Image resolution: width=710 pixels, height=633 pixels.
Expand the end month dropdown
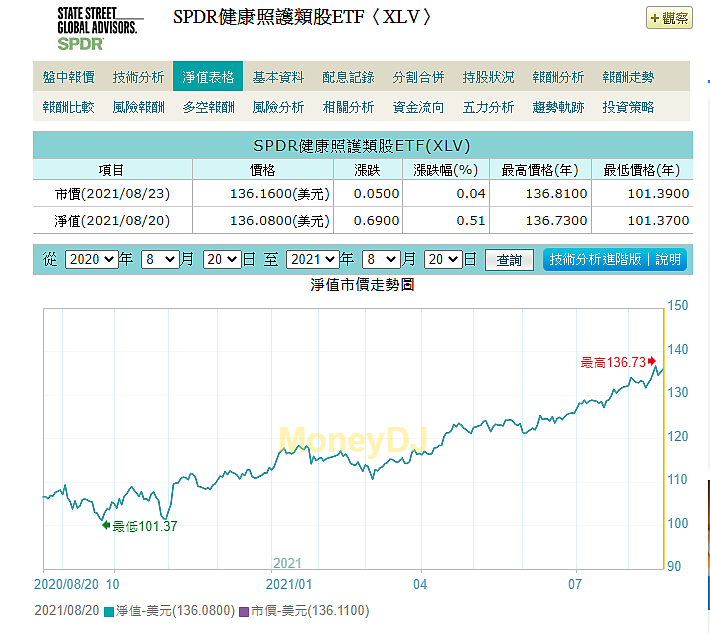pyautogui.click(x=381, y=259)
